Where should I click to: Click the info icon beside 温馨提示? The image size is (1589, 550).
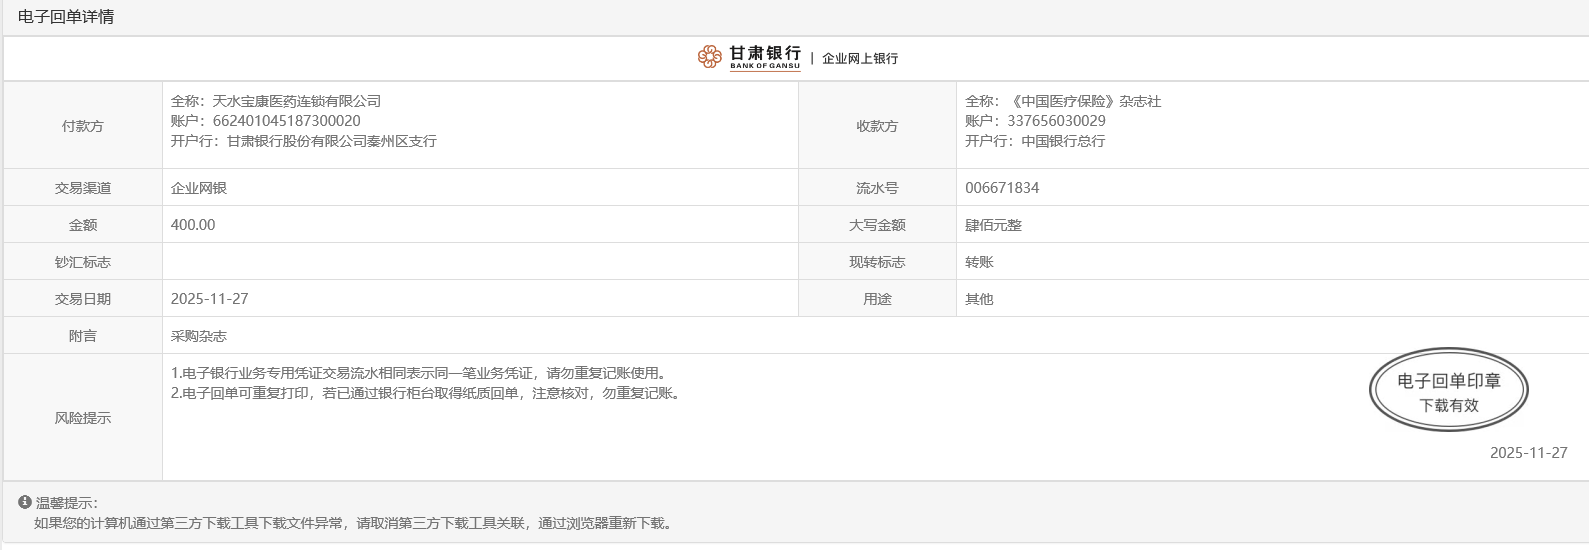(25, 502)
